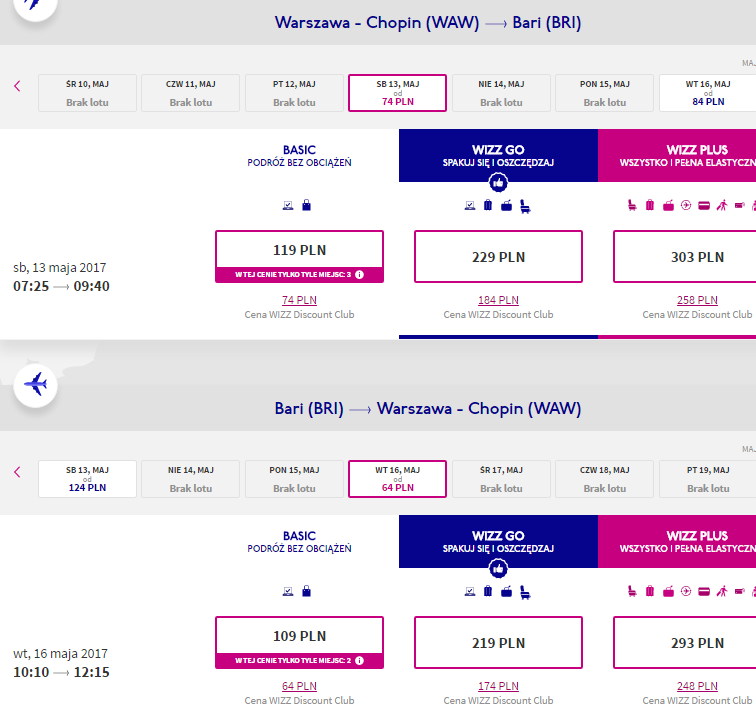
Task: Click pink priority walking icon above 303 PLN
Action: click(x=722, y=206)
